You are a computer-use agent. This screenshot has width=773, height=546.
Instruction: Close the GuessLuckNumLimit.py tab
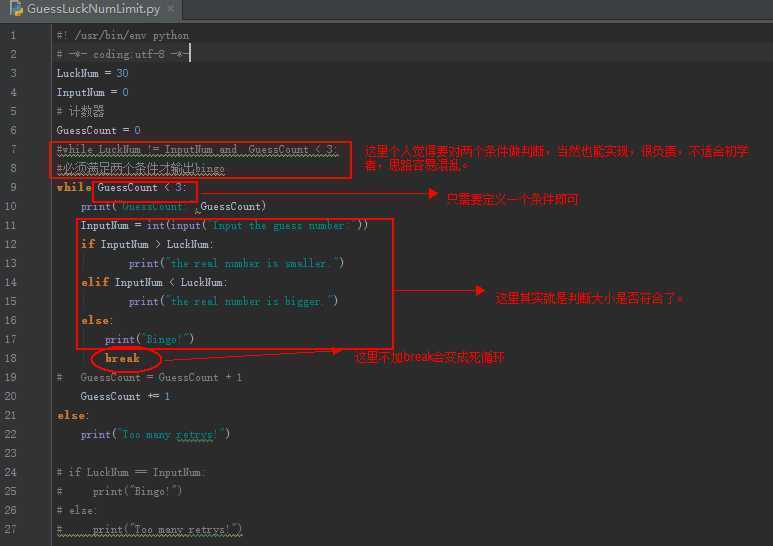tap(171, 8)
